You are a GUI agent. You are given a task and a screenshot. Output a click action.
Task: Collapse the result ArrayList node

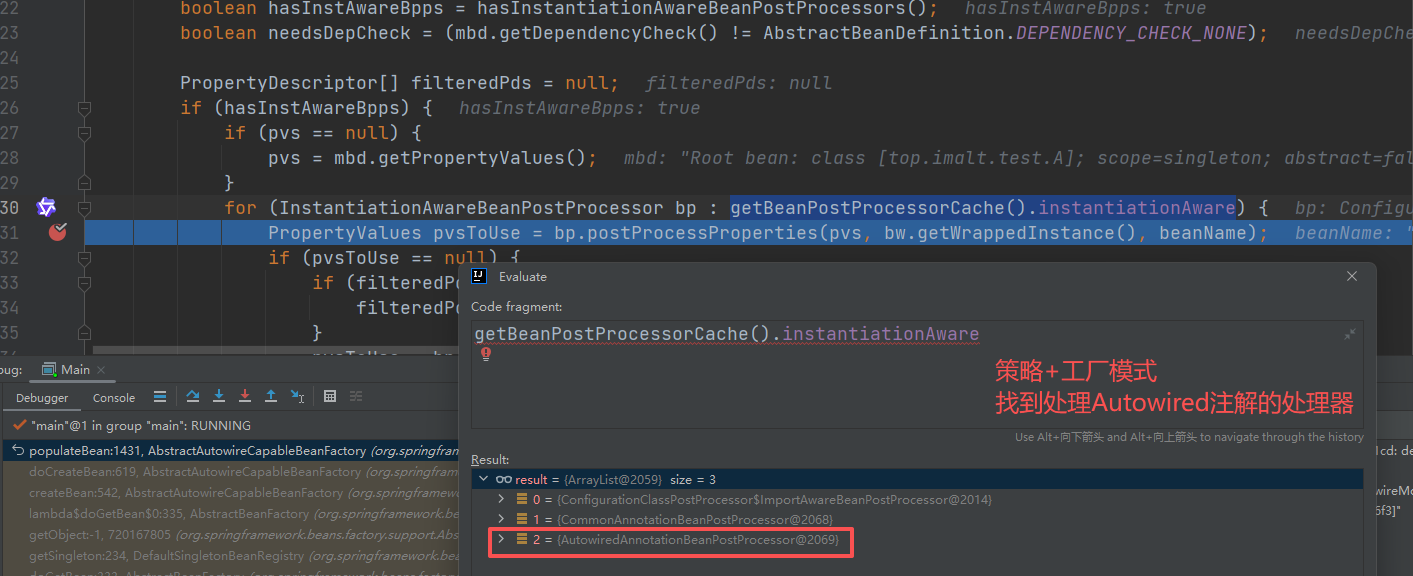click(484, 479)
